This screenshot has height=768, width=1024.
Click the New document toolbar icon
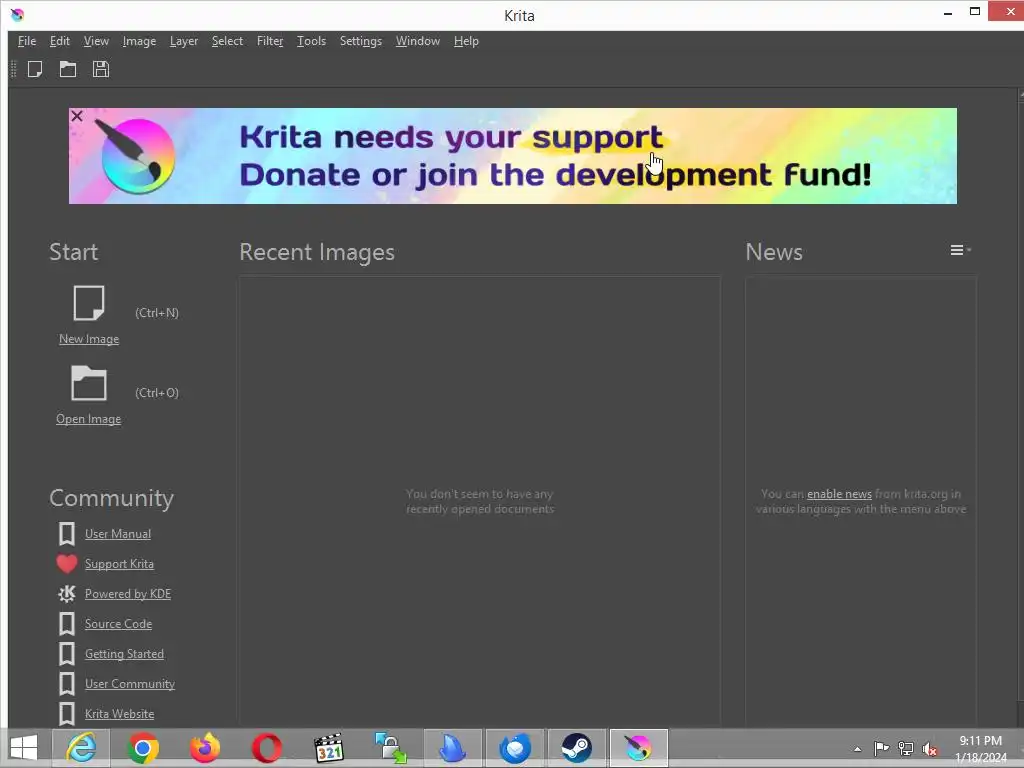35,69
